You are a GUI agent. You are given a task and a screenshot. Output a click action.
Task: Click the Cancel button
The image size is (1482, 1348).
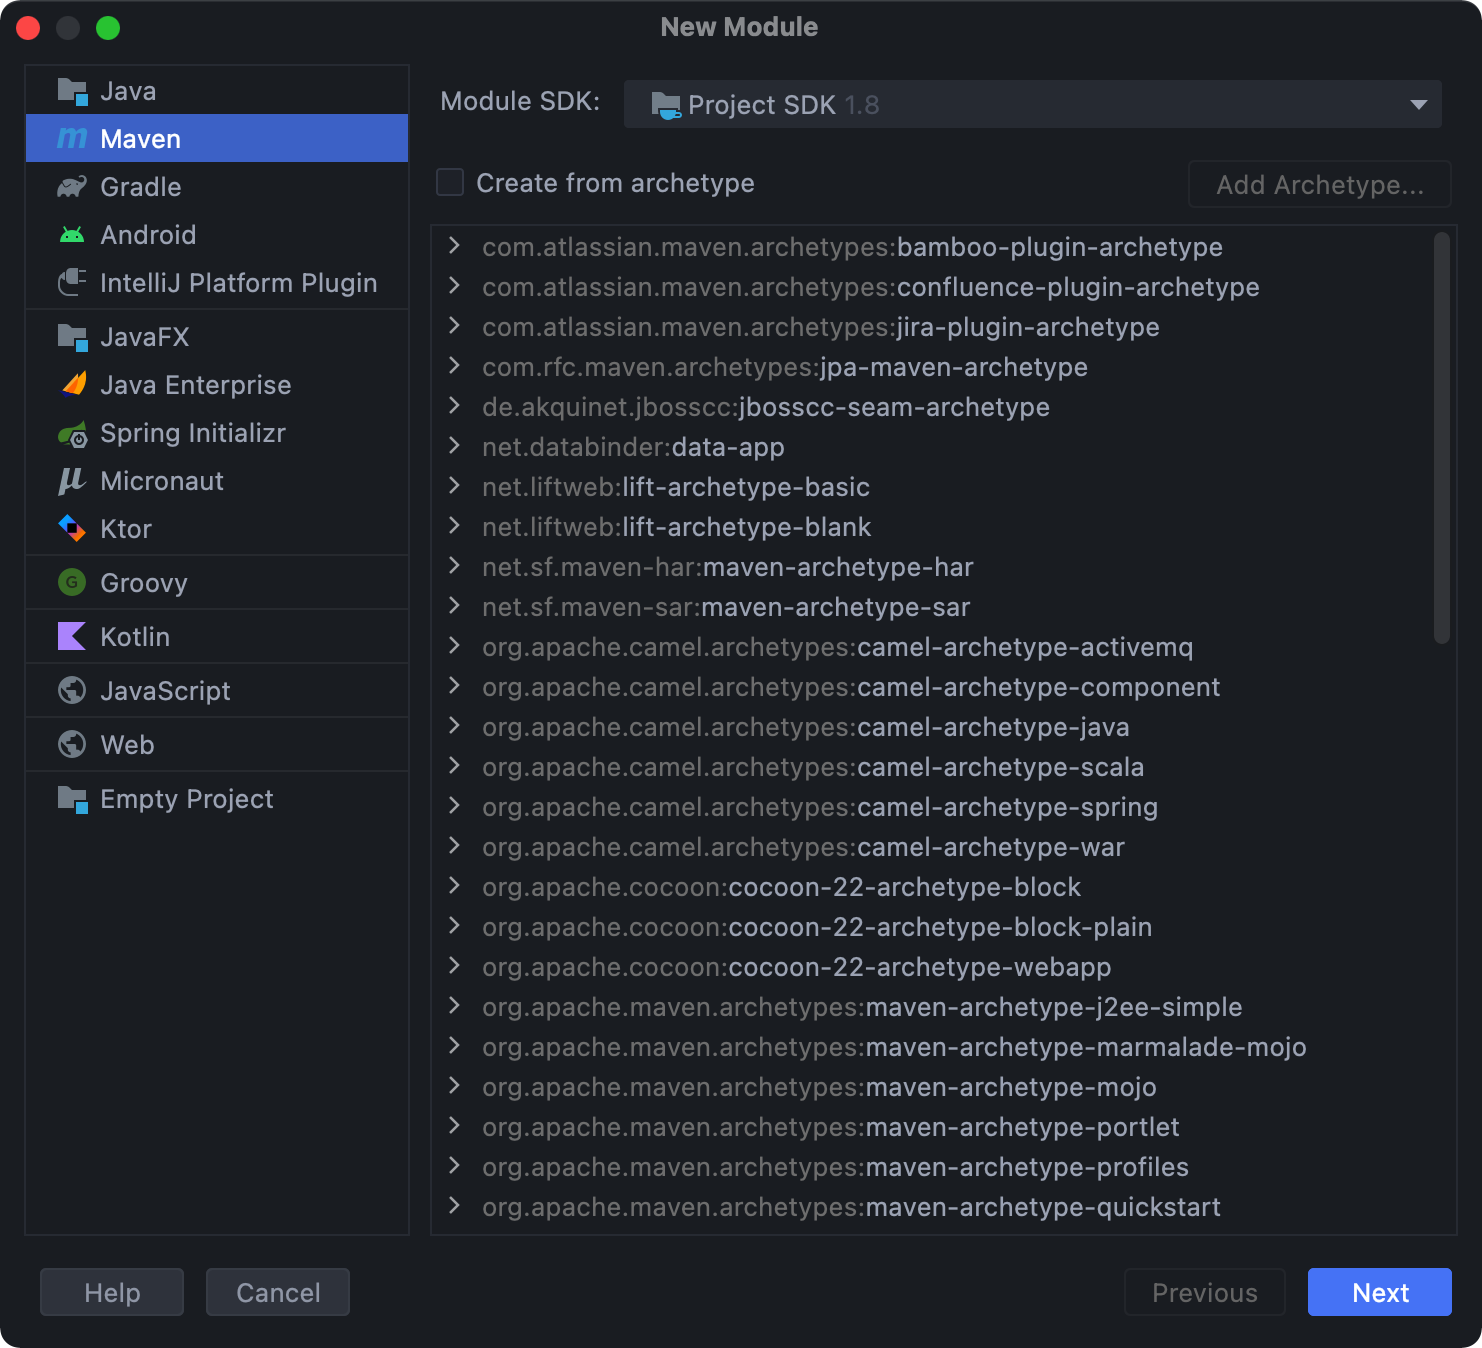point(278,1292)
